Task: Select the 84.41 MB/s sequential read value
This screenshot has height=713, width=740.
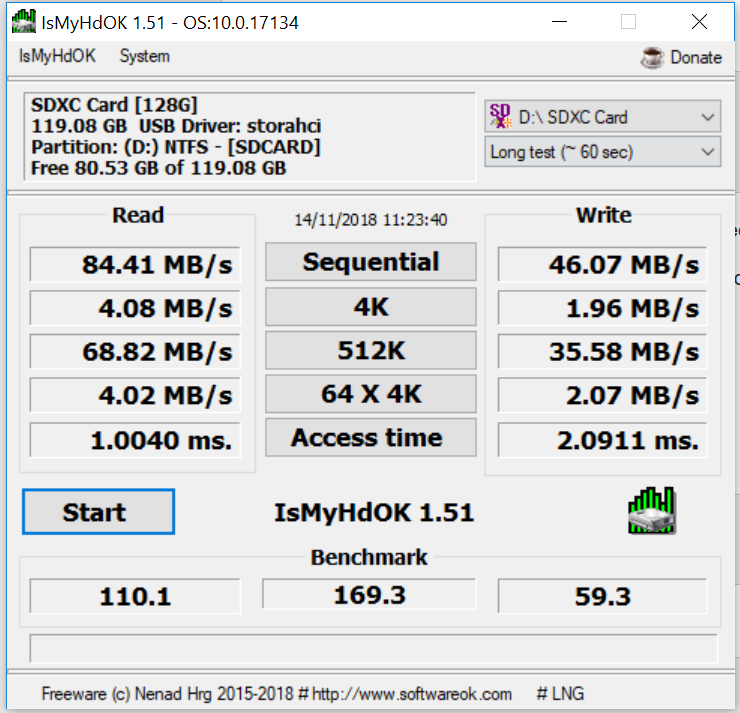Action: 135,264
